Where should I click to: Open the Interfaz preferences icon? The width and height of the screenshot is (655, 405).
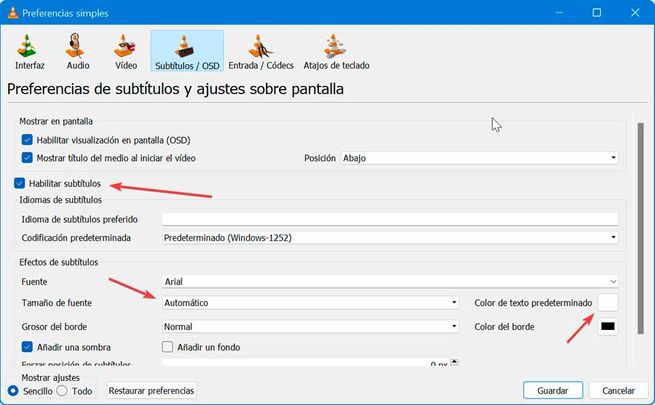click(29, 52)
